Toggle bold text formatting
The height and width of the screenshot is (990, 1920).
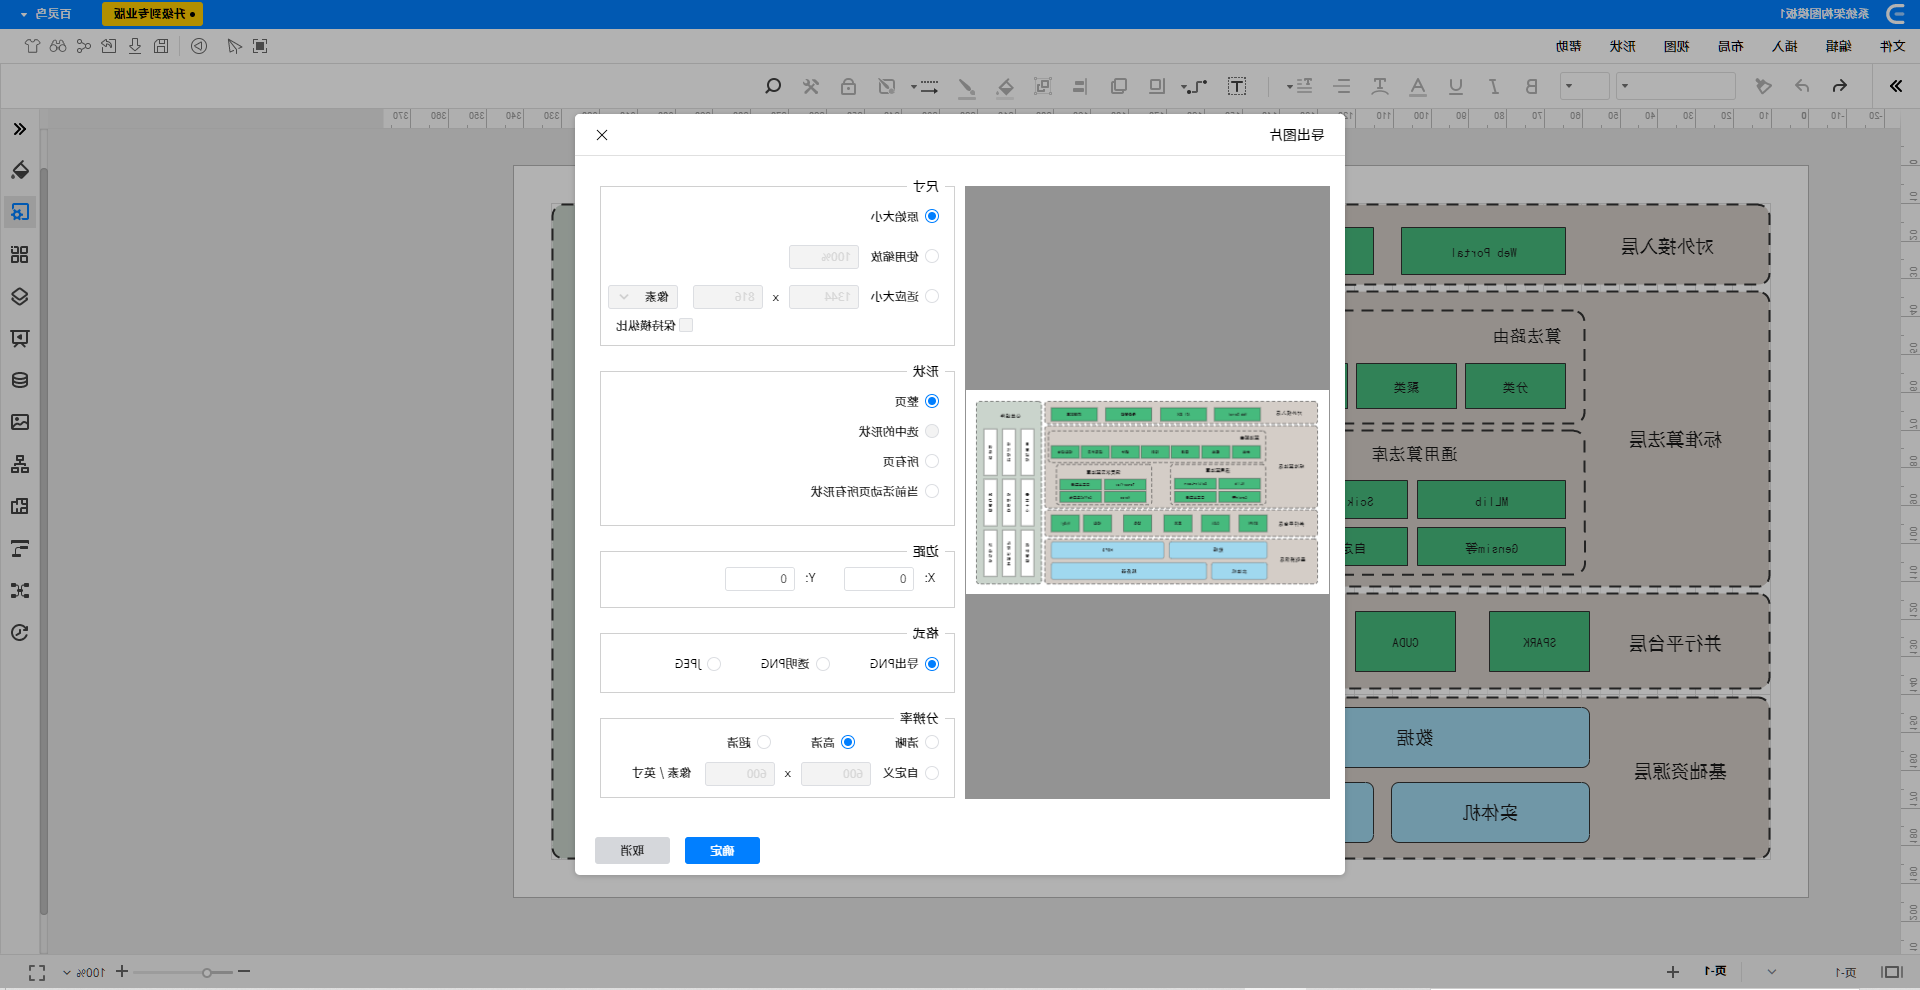click(x=1531, y=86)
